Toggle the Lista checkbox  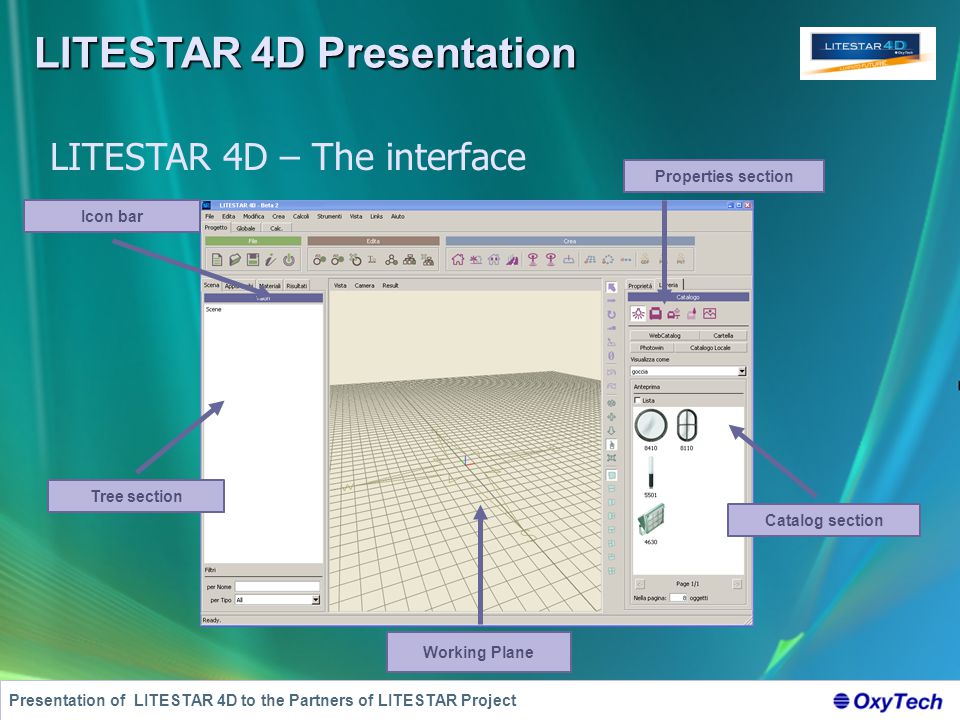[637, 400]
